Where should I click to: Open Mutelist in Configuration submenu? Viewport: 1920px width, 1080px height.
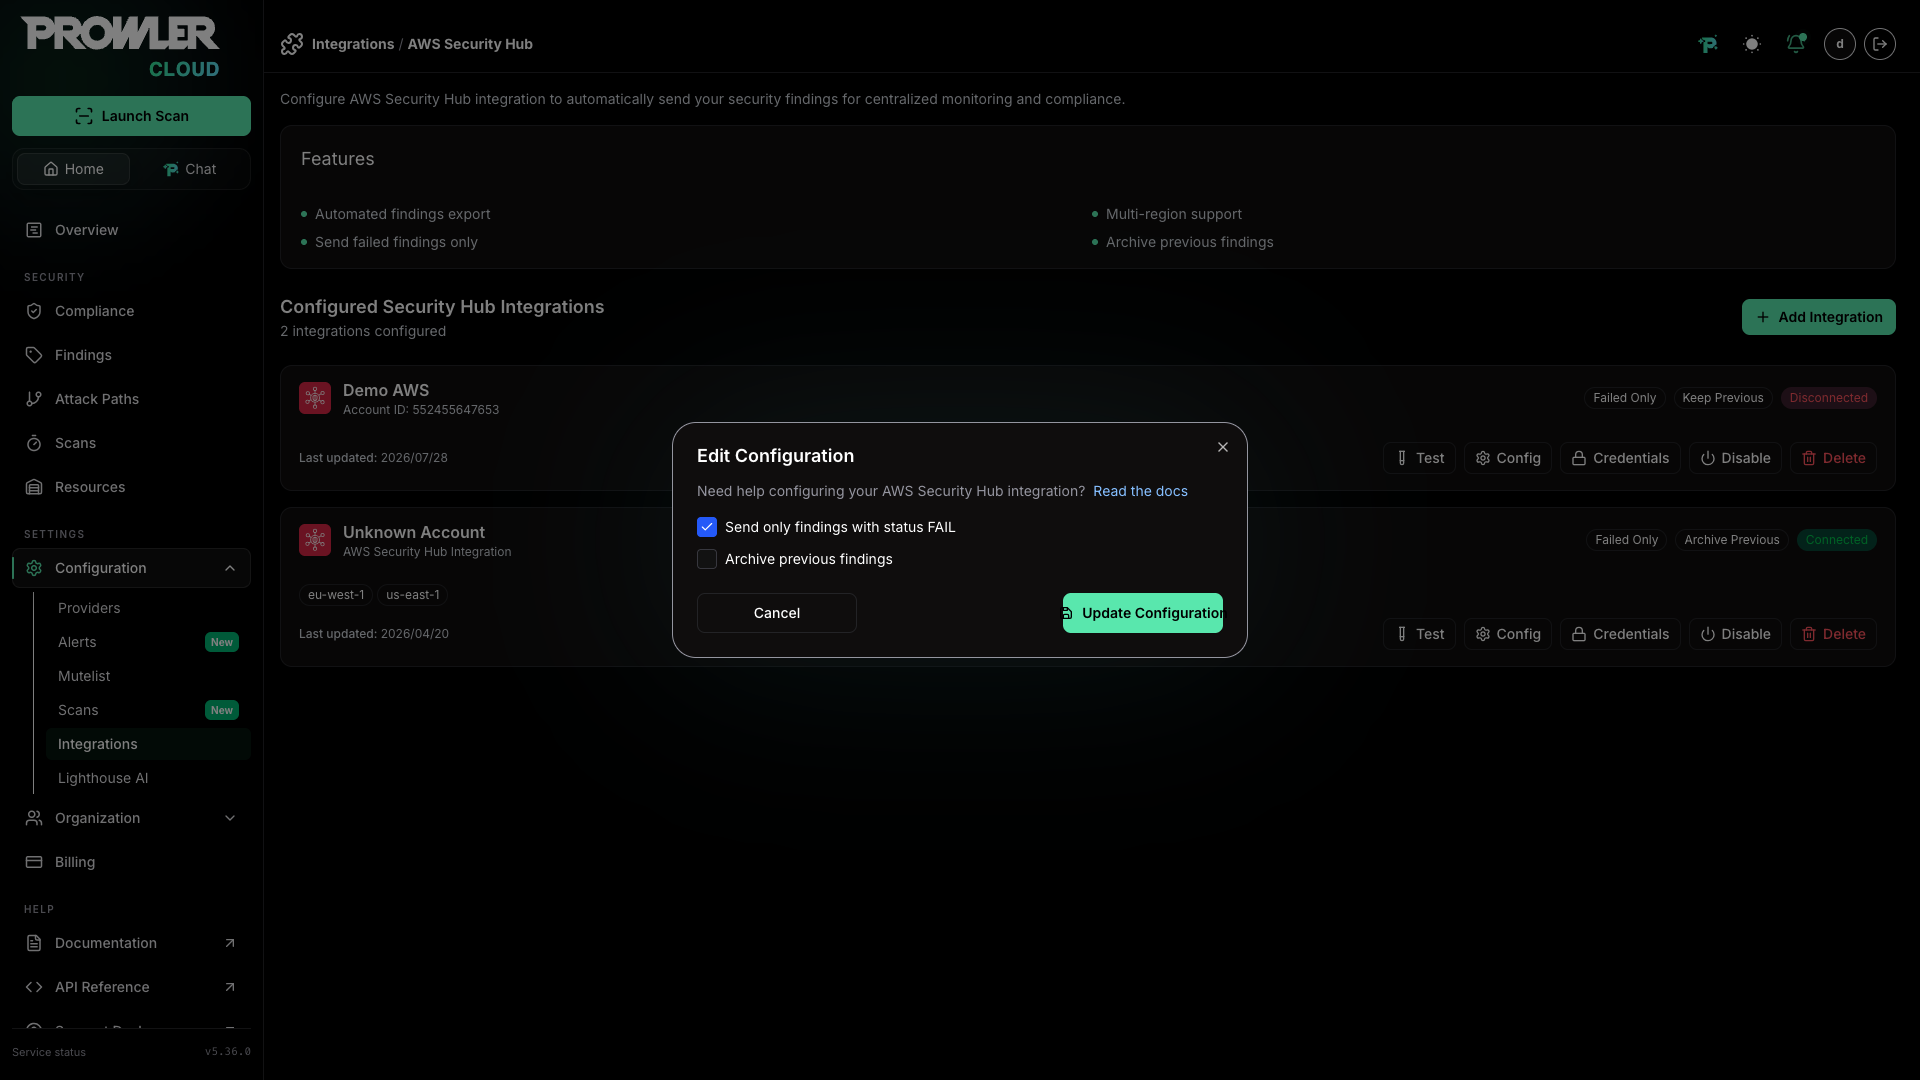pyautogui.click(x=84, y=676)
